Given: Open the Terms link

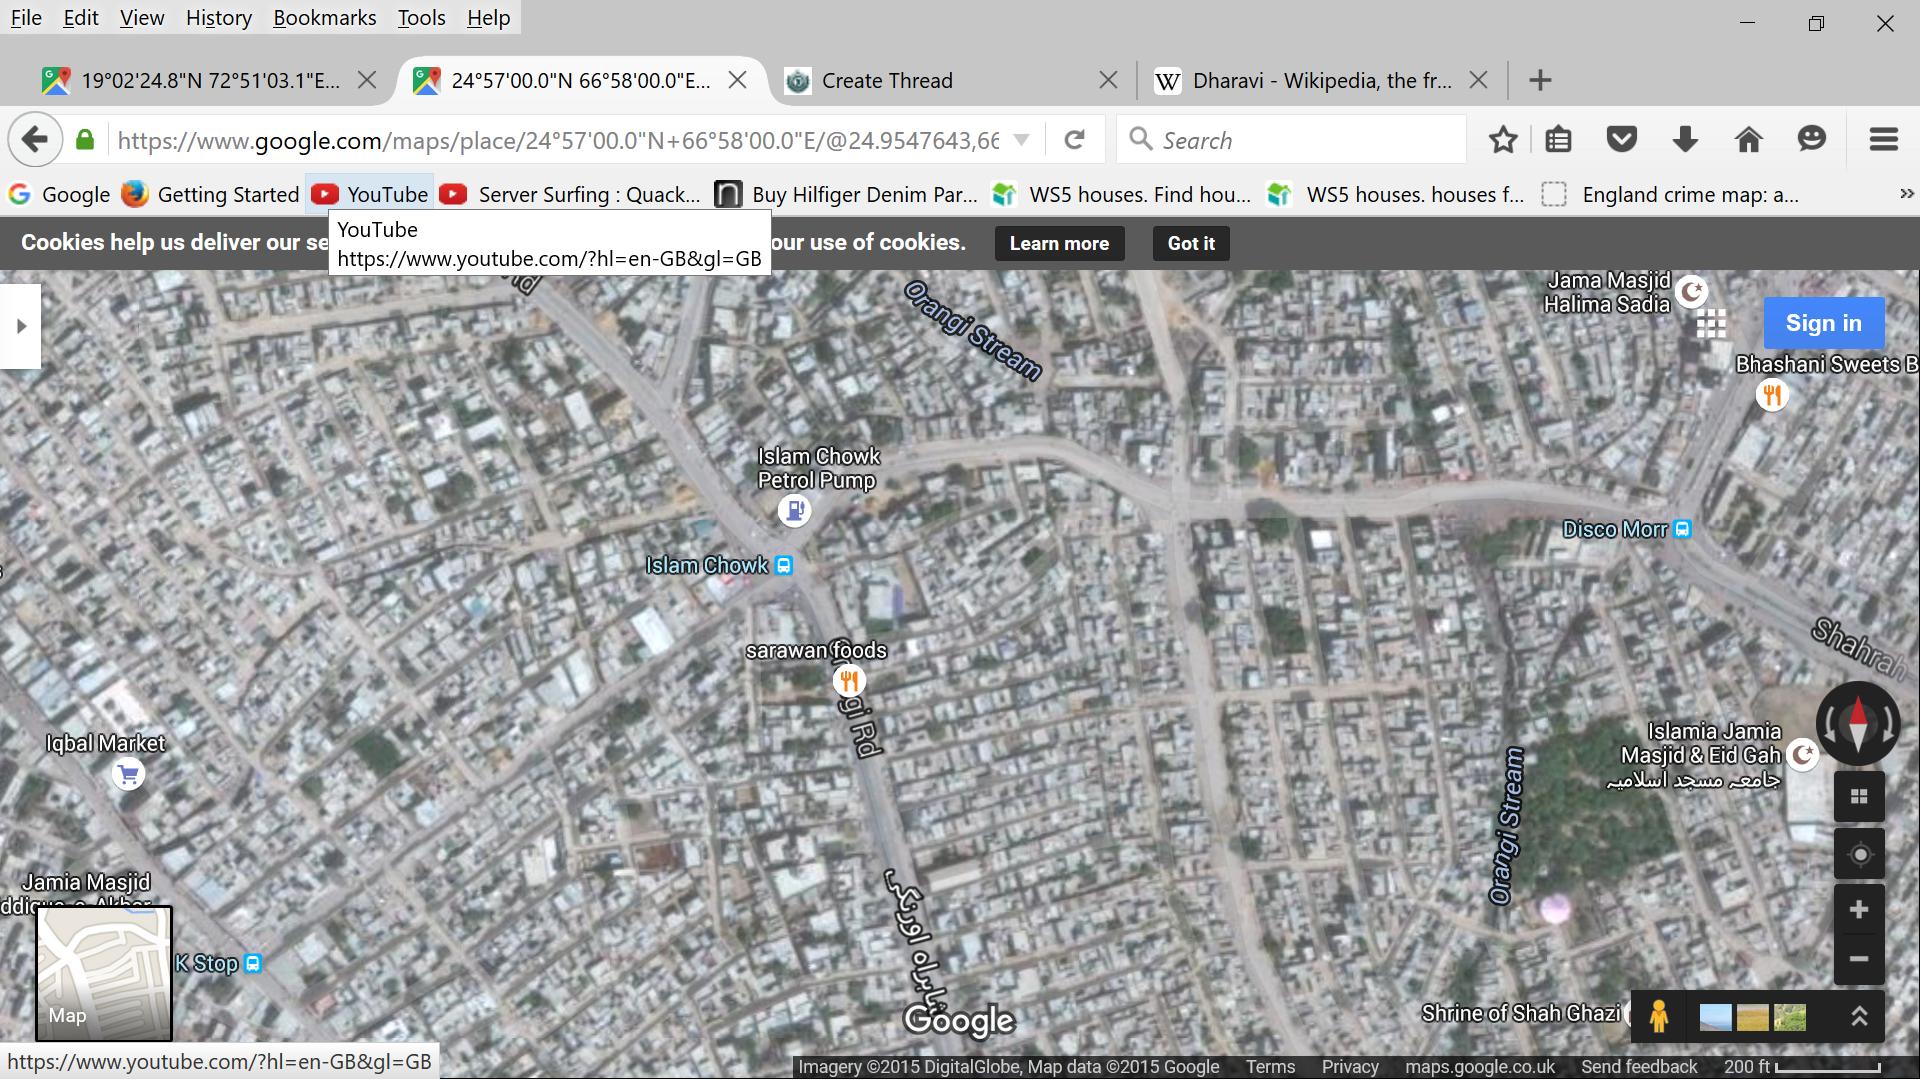Looking at the screenshot, I should 1270,1067.
